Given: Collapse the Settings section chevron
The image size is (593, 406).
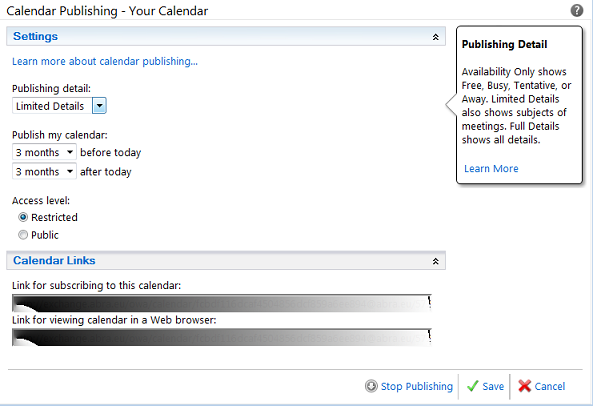Looking at the screenshot, I should coord(436,37).
